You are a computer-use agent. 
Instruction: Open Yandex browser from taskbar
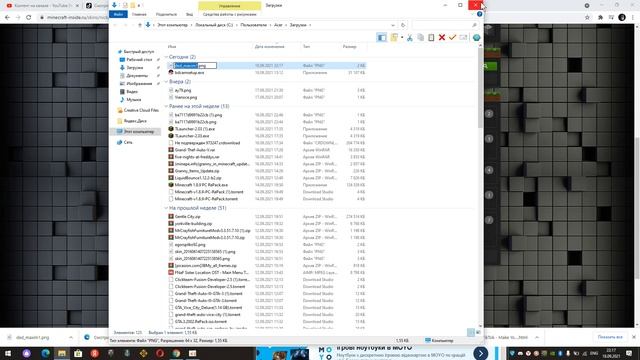(x=94, y=353)
